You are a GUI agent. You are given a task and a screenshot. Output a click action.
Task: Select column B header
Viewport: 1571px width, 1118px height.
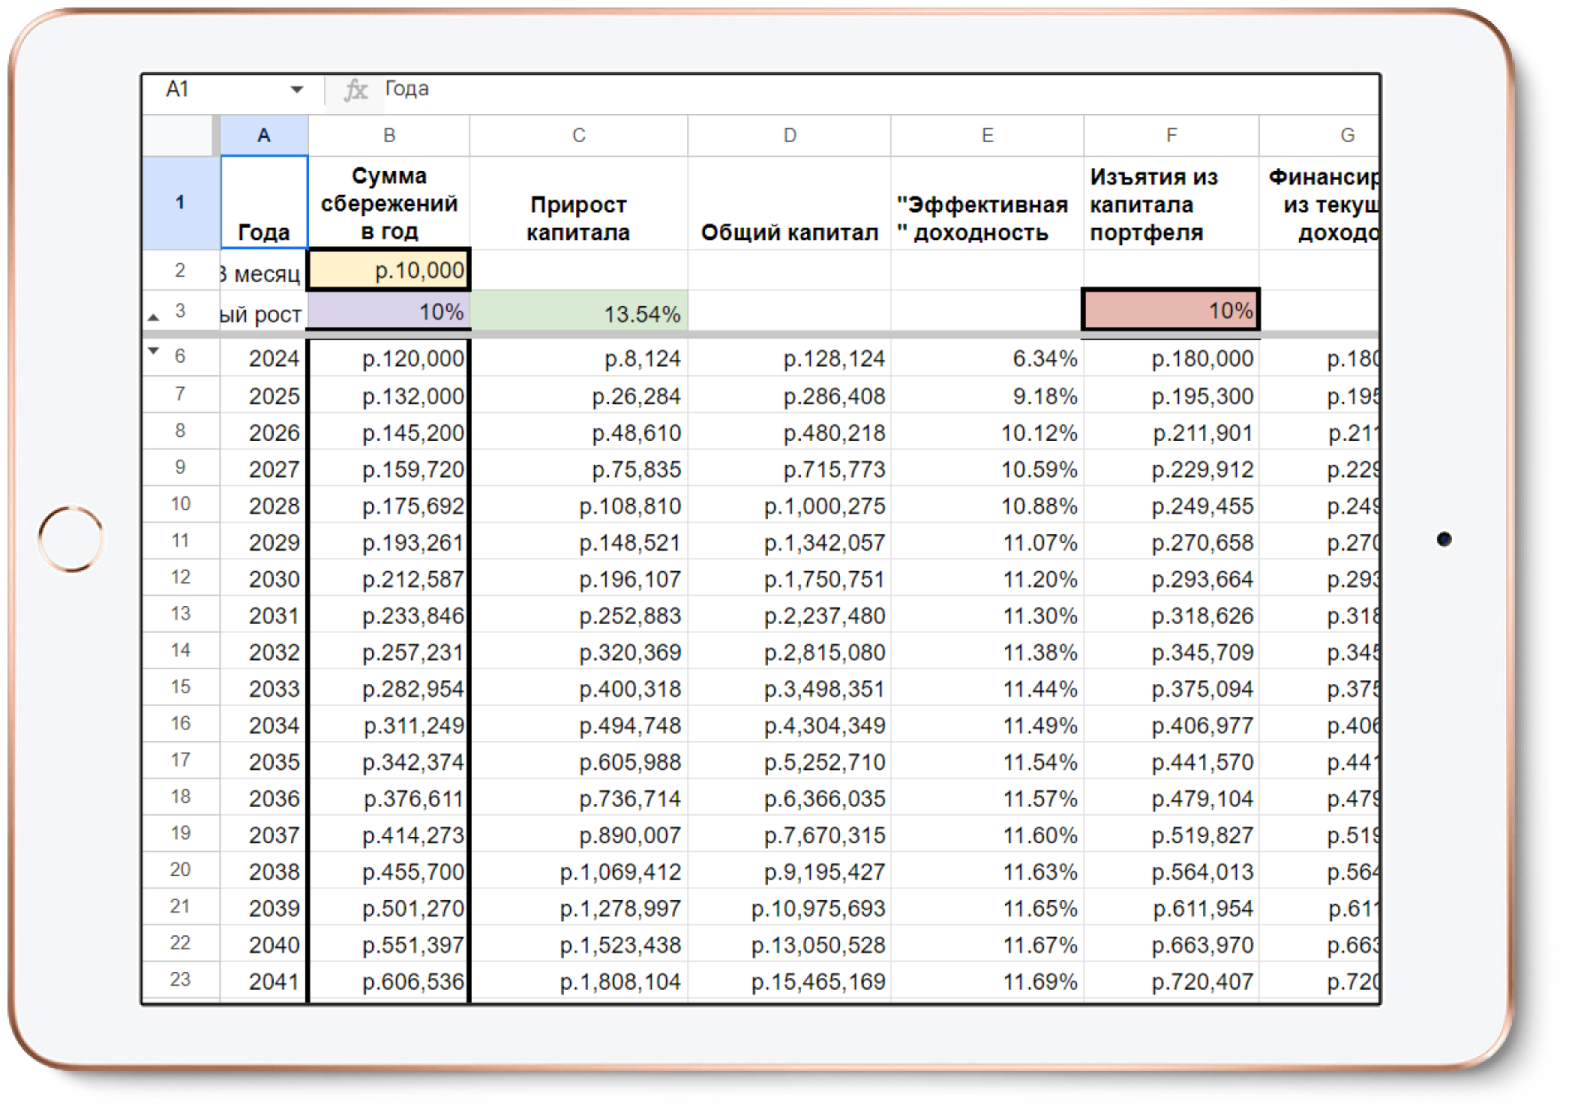click(389, 135)
